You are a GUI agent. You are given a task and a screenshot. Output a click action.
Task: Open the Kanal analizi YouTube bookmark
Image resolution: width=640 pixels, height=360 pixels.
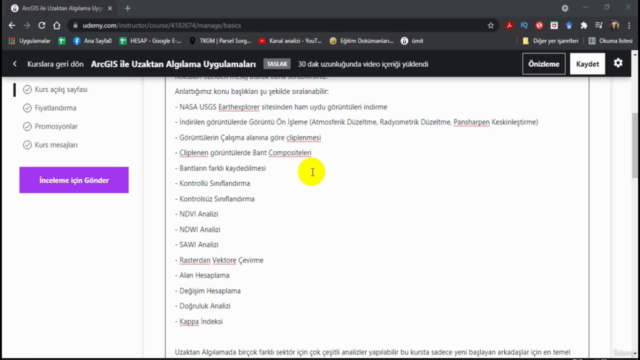click(290, 41)
